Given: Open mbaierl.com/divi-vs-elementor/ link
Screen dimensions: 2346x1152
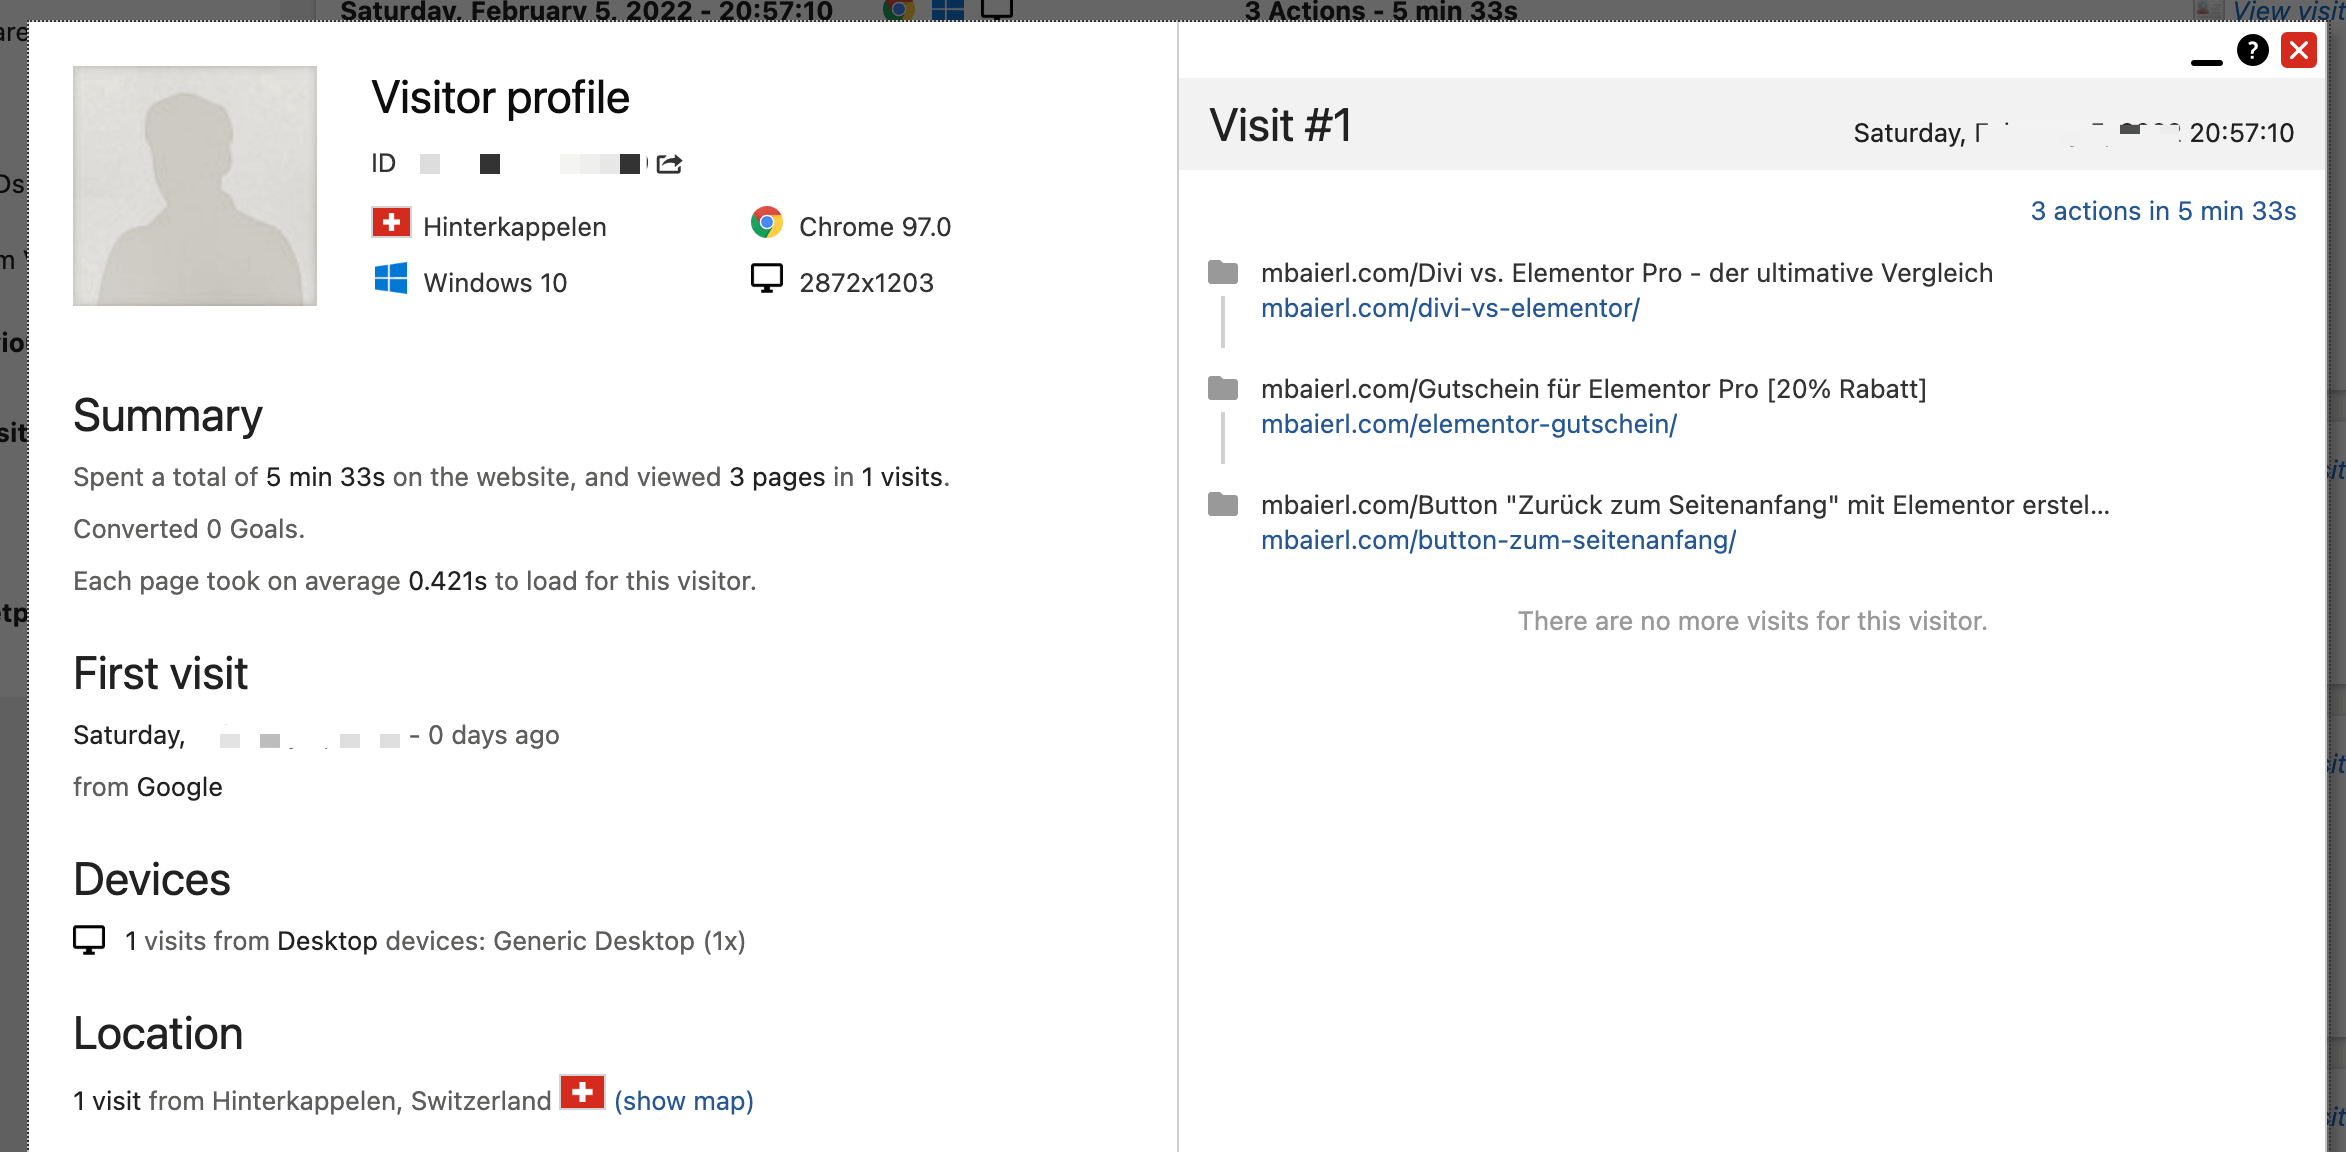Looking at the screenshot, I should point(1450,308).
